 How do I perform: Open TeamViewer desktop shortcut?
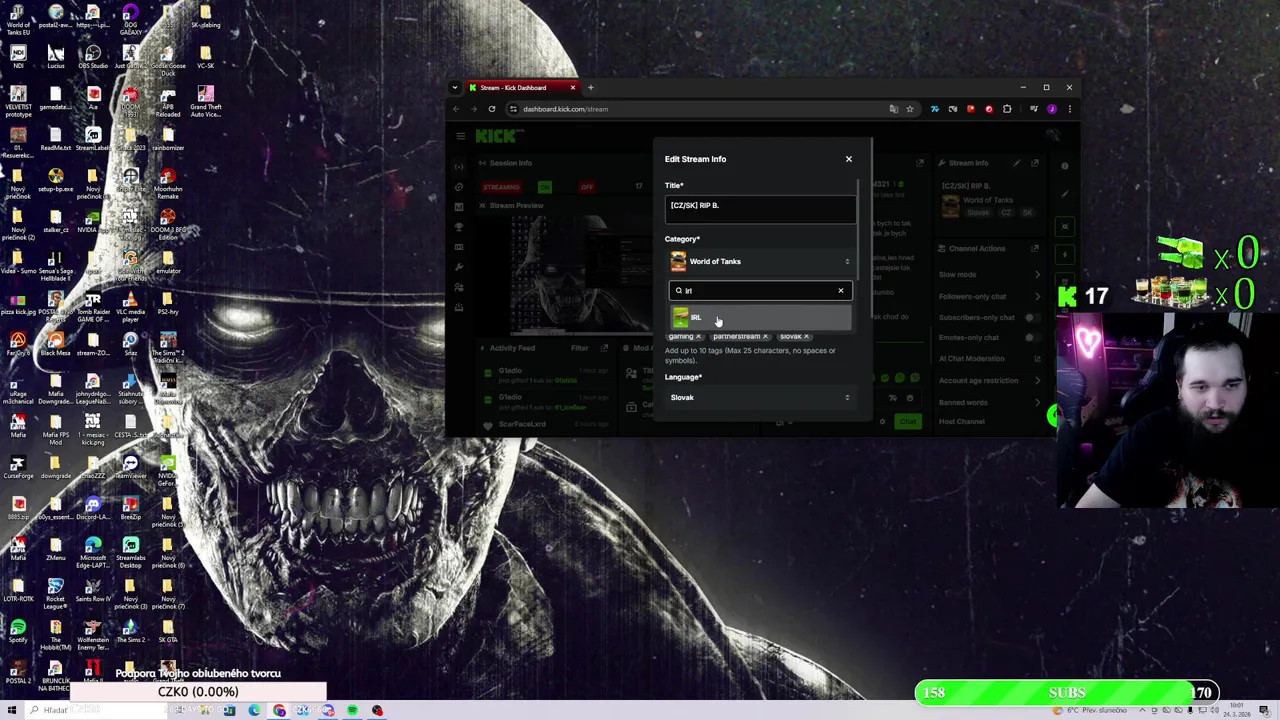[x=130, y=468]
